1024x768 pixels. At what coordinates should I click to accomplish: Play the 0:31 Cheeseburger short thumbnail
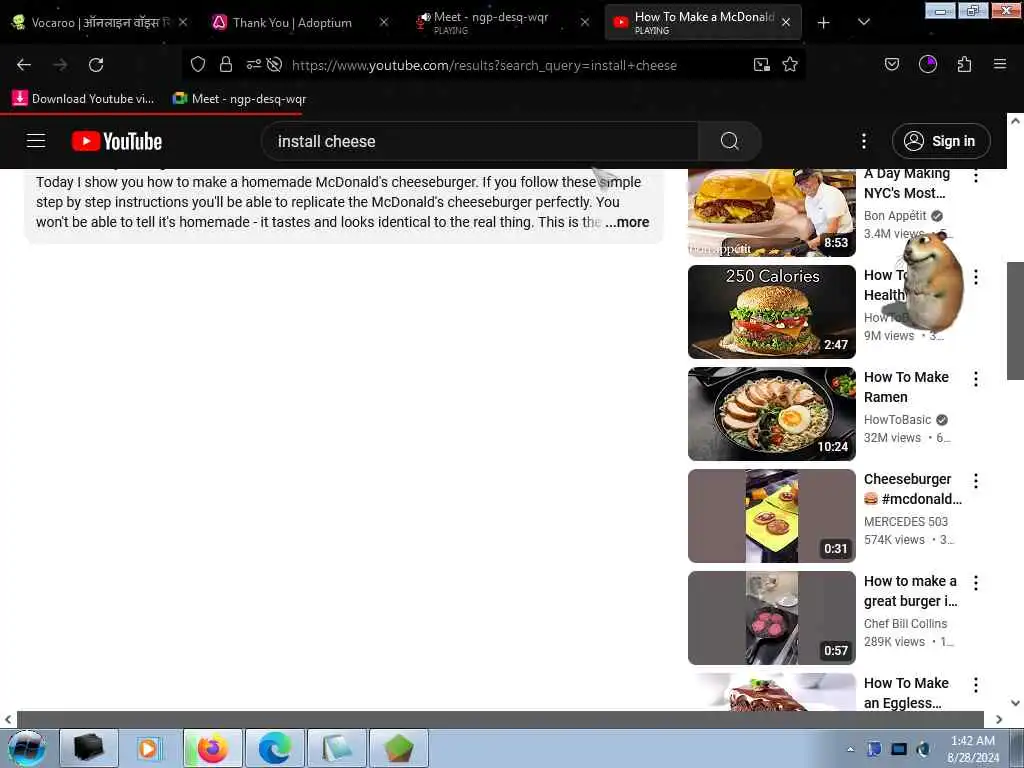pyautogui.click(x=771, y=516)
